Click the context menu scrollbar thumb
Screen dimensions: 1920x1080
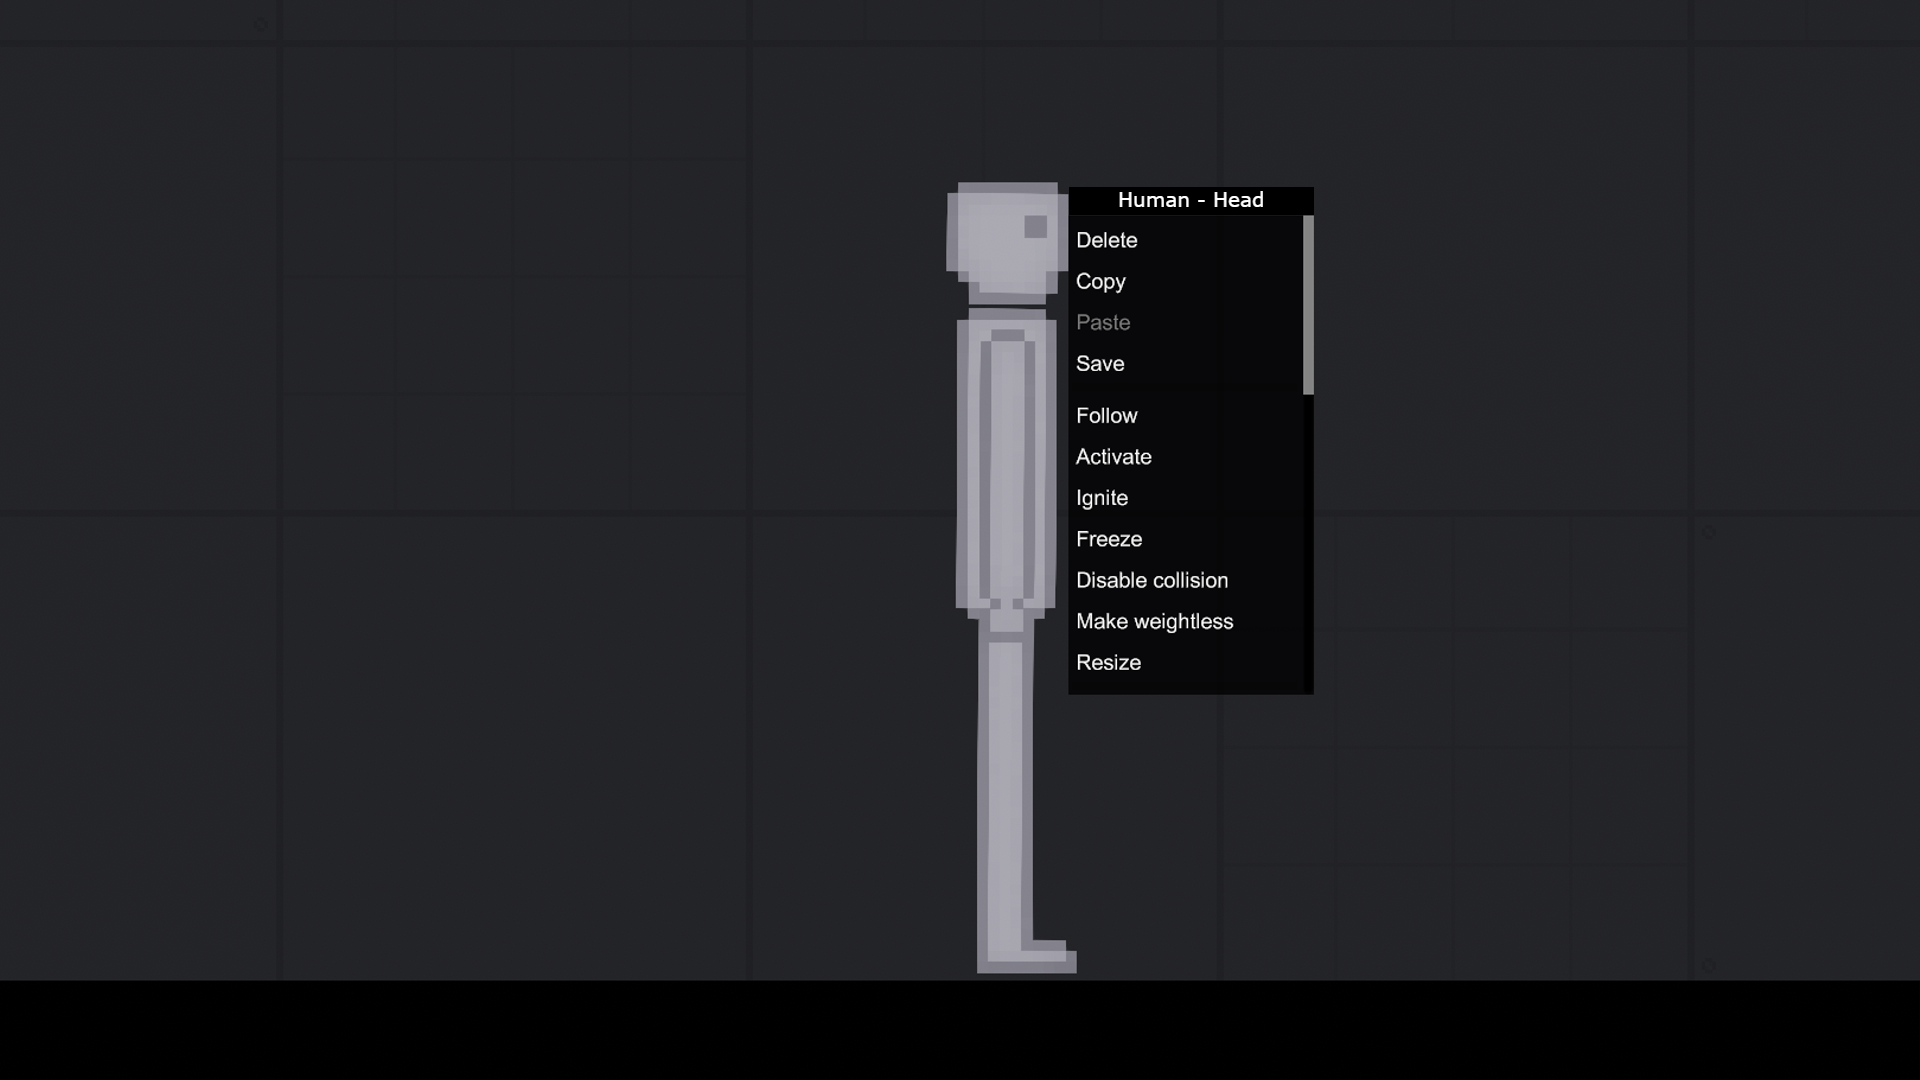1308,305
